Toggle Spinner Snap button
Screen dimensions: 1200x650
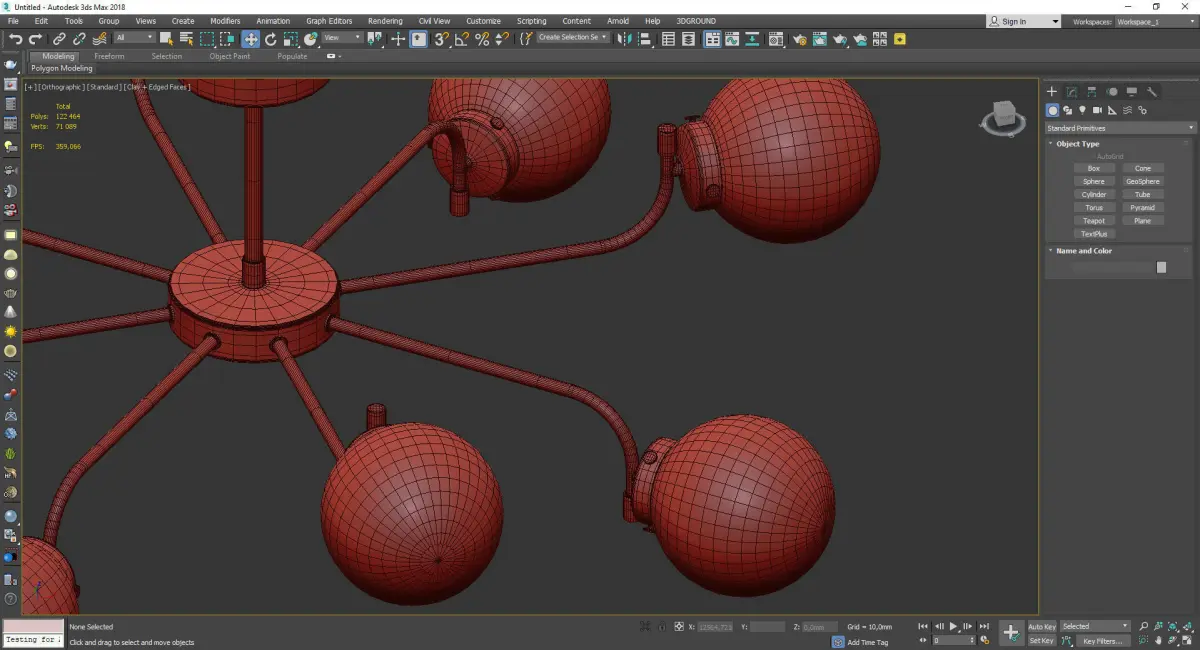pyautogui.click(x=501, y=39)
